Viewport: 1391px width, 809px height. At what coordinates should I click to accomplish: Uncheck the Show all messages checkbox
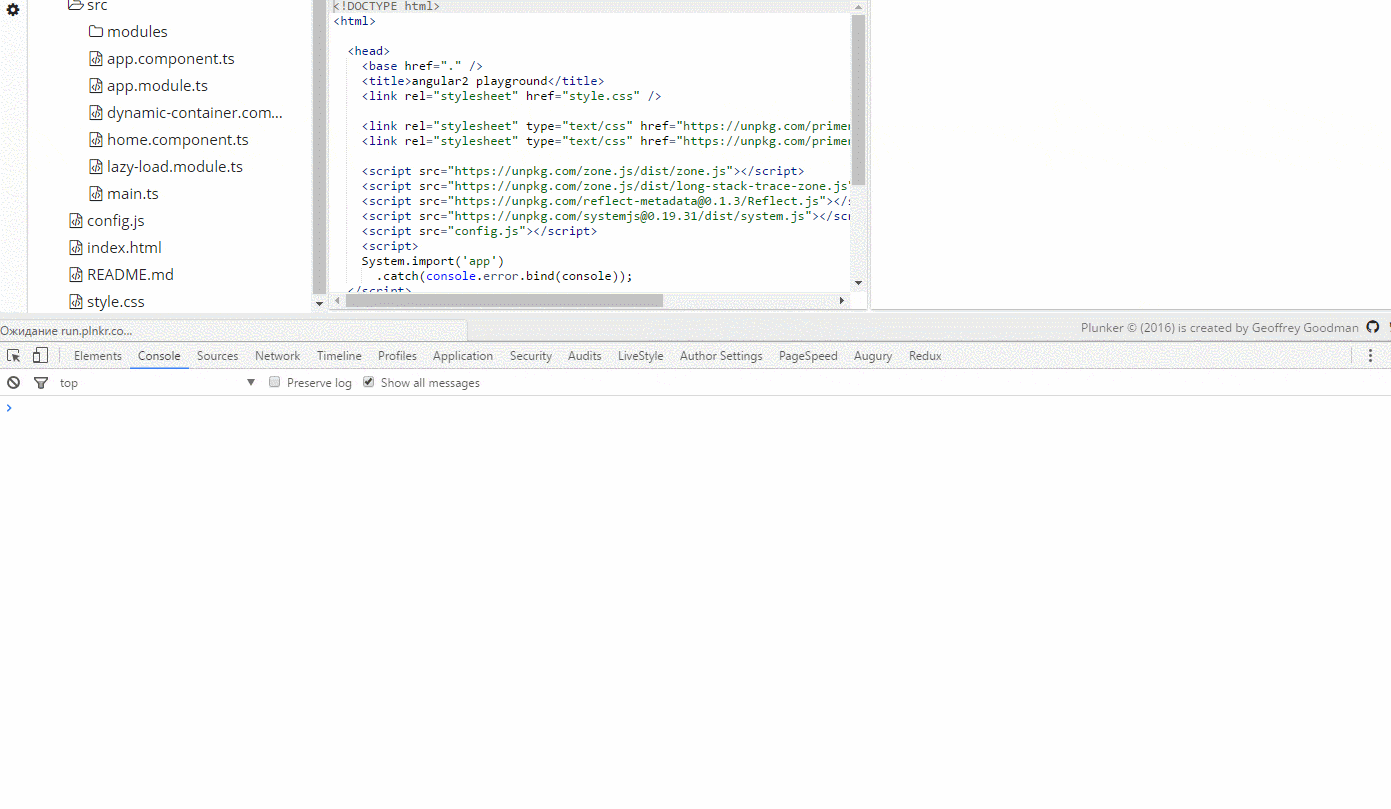369,382
